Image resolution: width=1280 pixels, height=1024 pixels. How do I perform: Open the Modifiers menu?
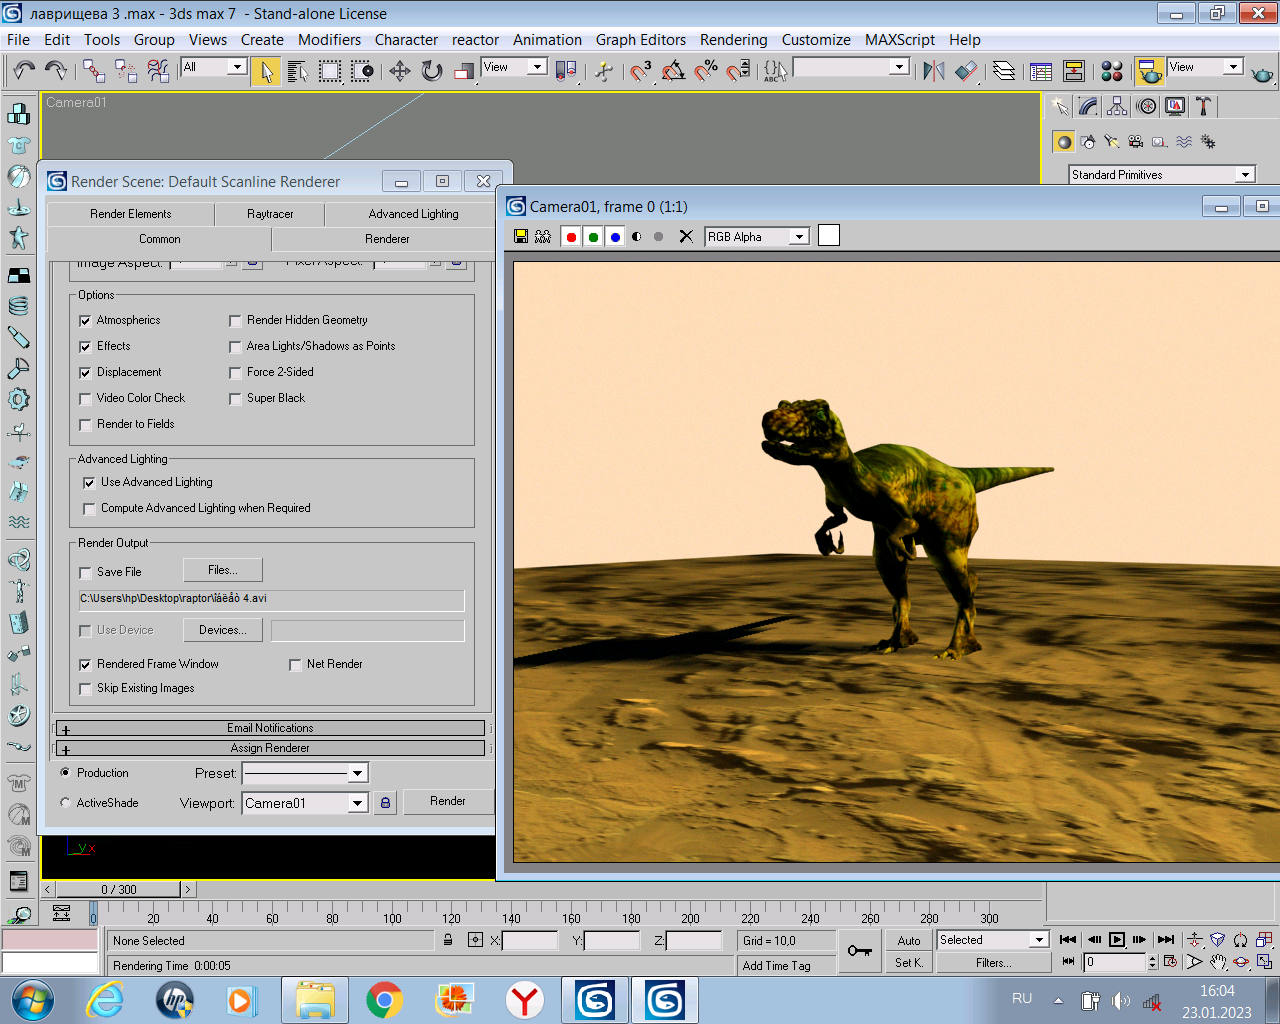point(329,40)
